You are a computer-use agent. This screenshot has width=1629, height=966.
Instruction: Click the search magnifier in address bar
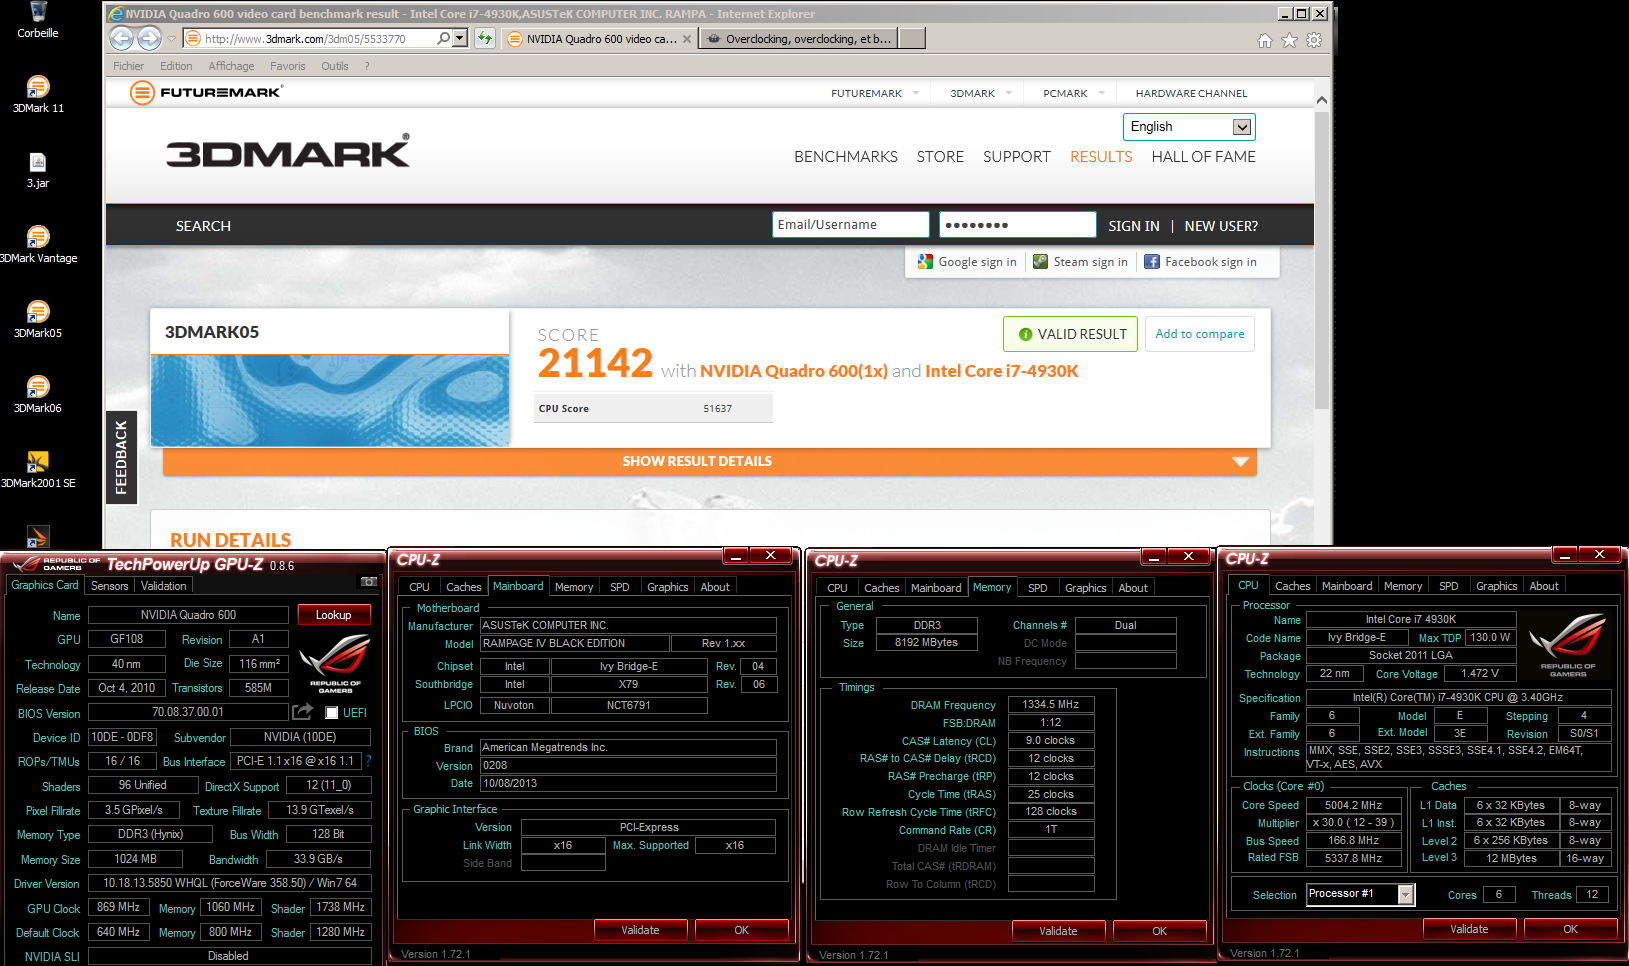[443, 39]
